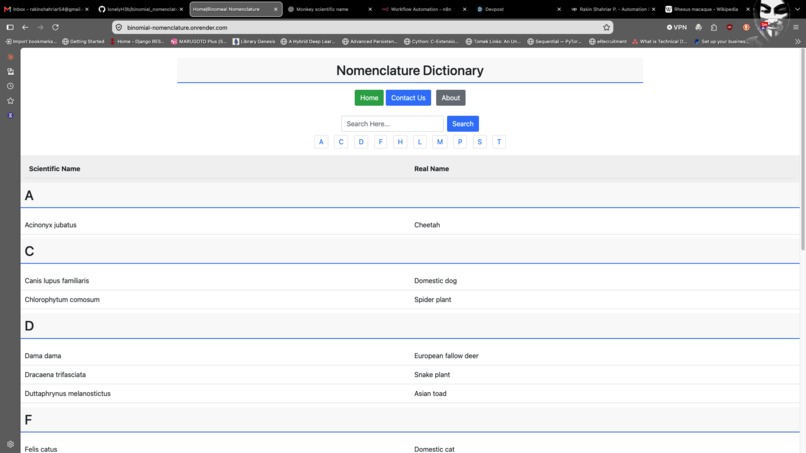Screen dimensions: 806x453
Task: Open the eRecruitment bookmark
Action: pyautogui.click(x=608, y=42)
